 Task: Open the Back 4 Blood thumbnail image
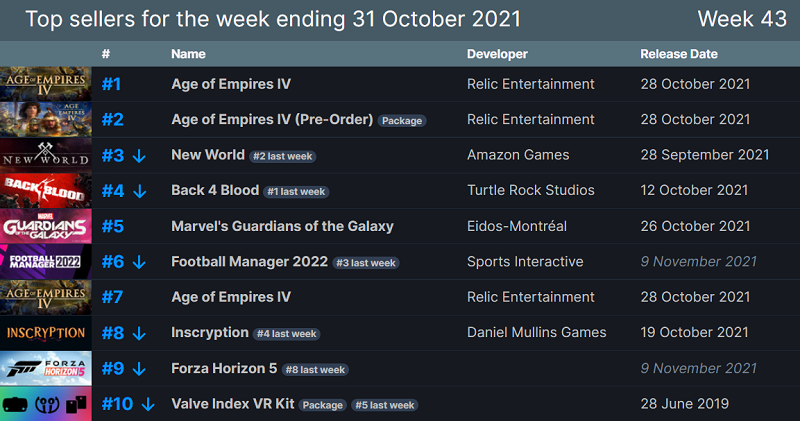pyautogui.click(x=46, y=190)
